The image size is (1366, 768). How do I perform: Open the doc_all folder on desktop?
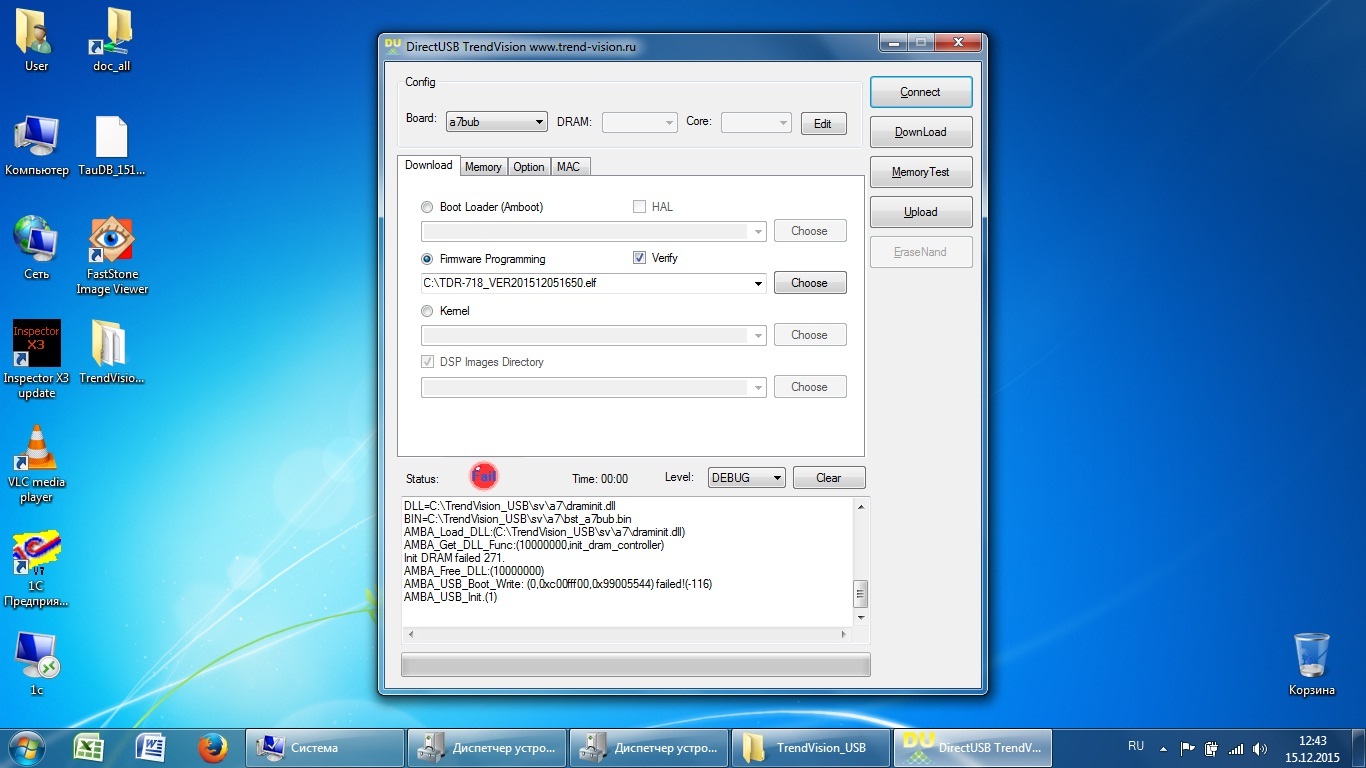click(111, 35)
